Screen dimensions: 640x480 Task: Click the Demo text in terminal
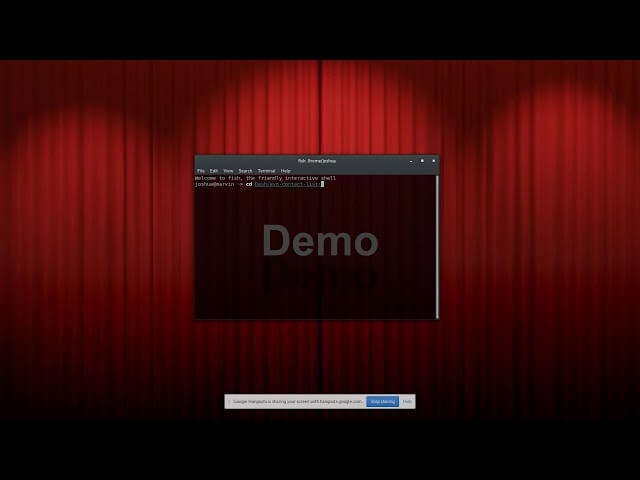320,241
